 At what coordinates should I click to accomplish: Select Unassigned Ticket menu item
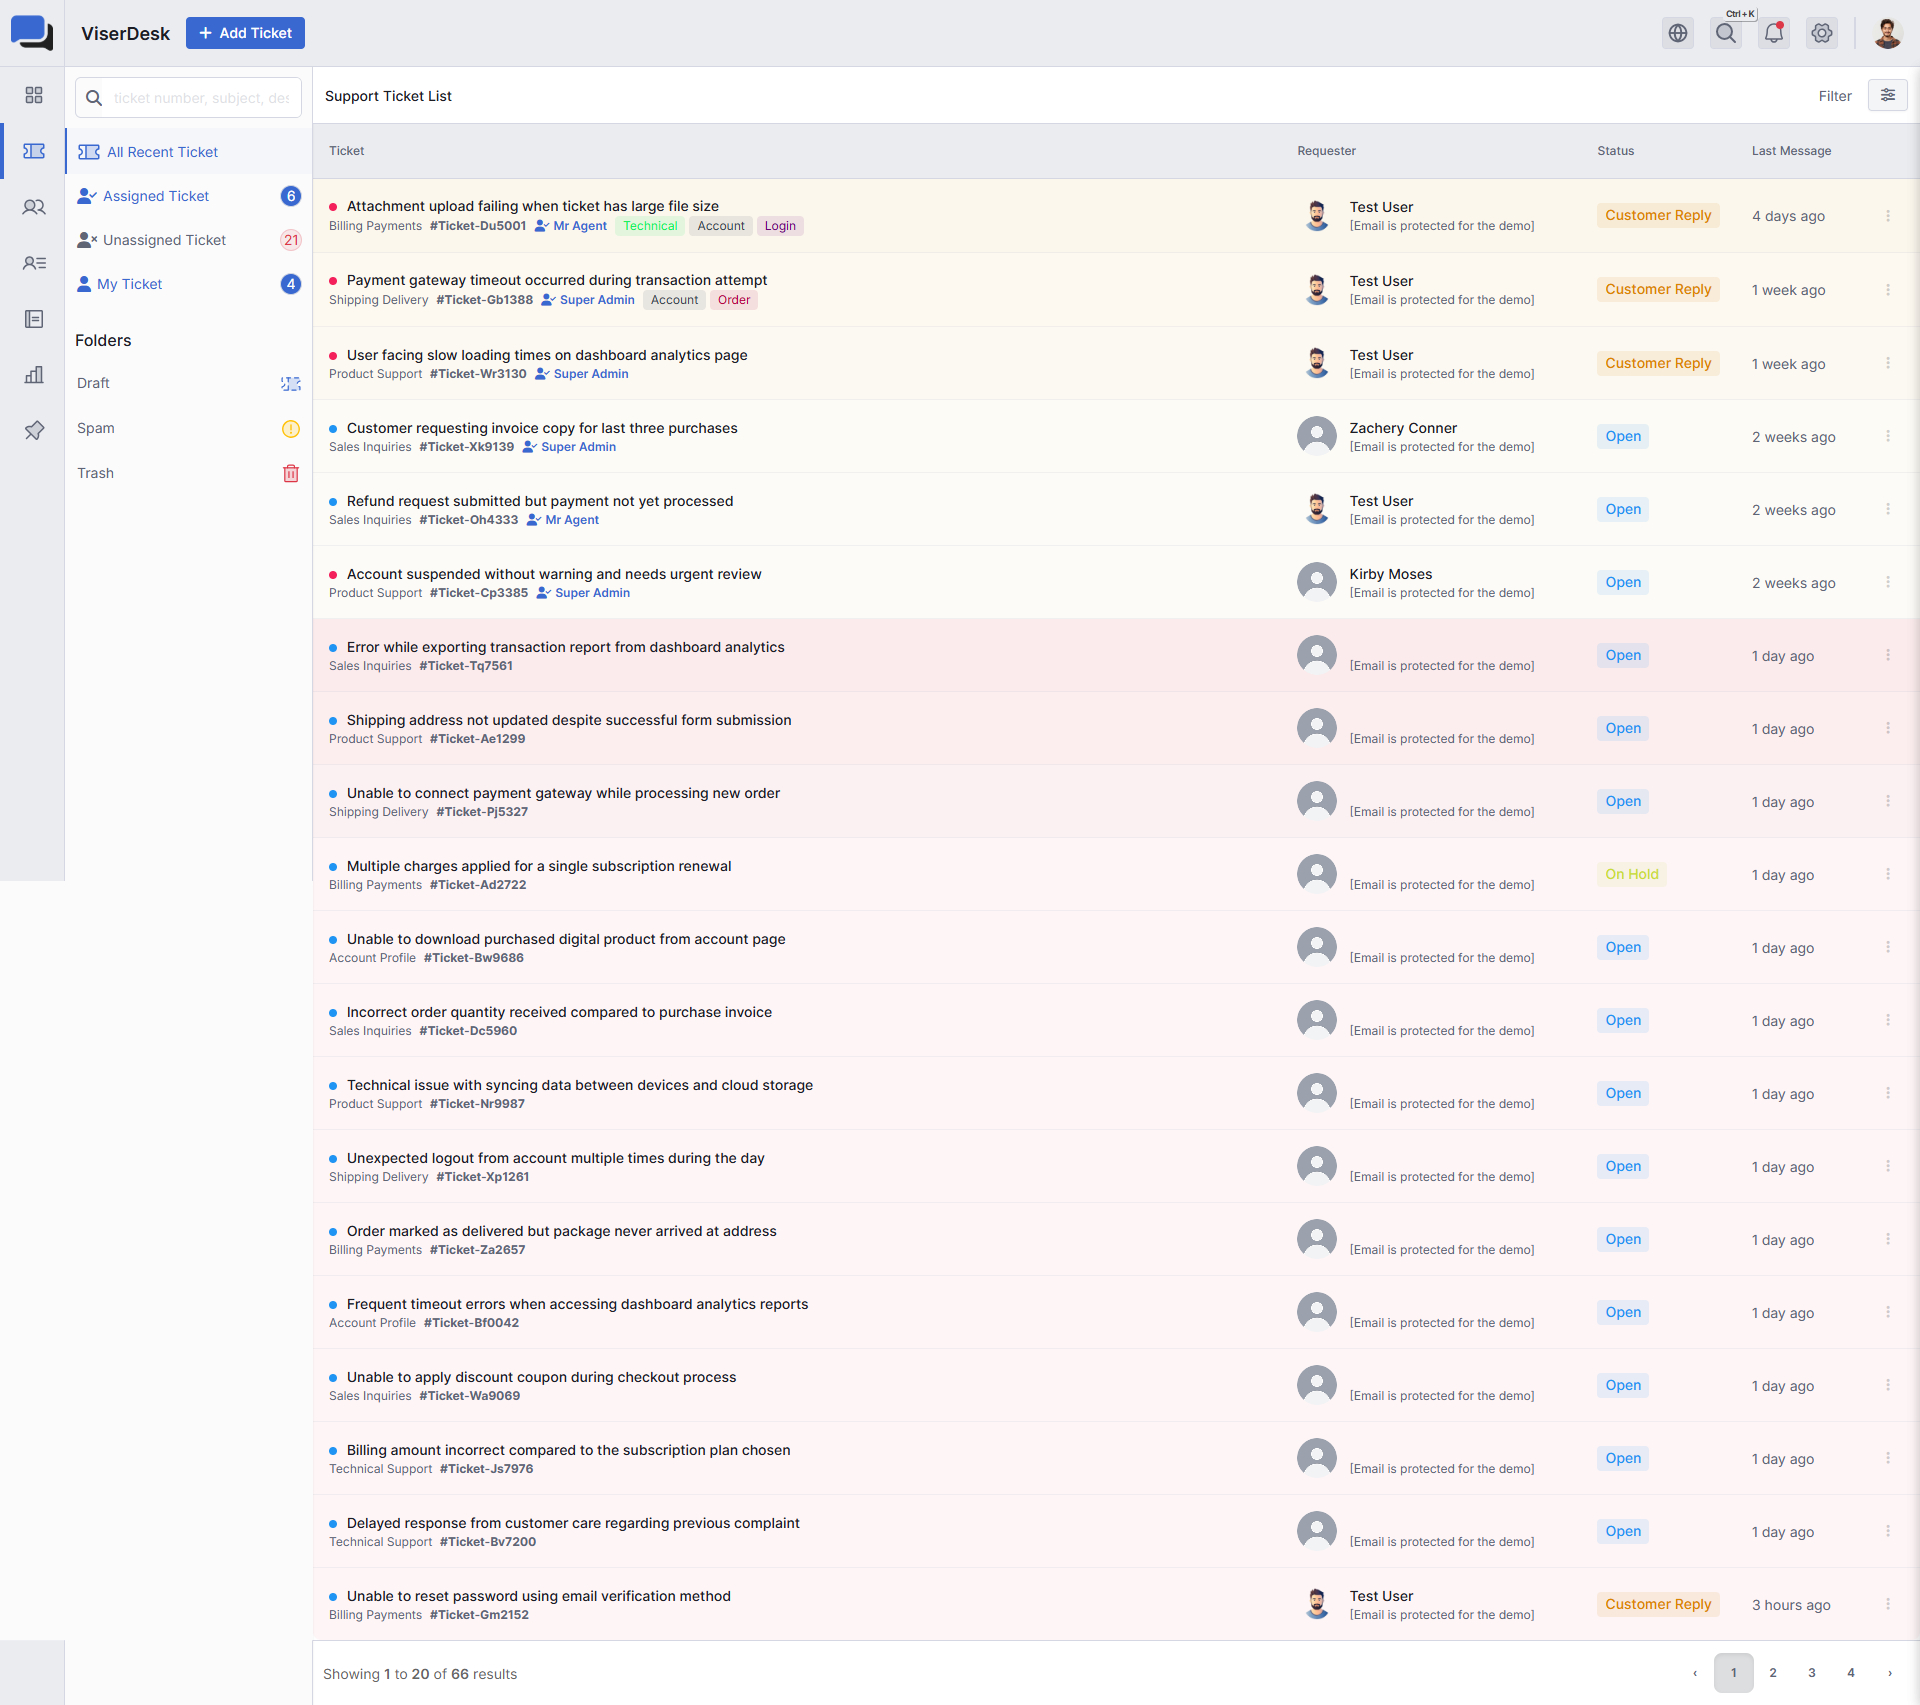point(164,240)
